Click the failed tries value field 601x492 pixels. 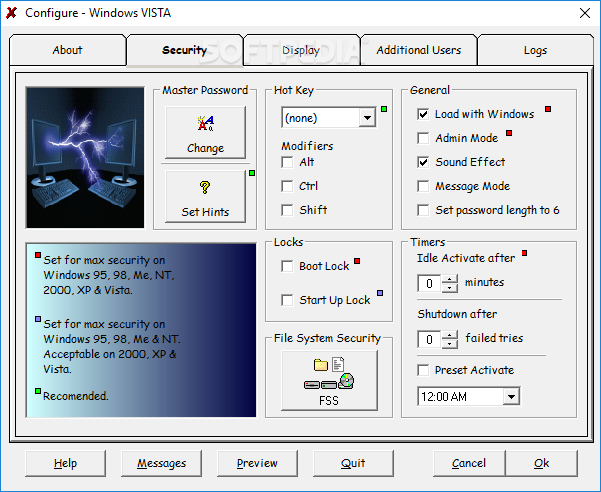coord(429,339)
